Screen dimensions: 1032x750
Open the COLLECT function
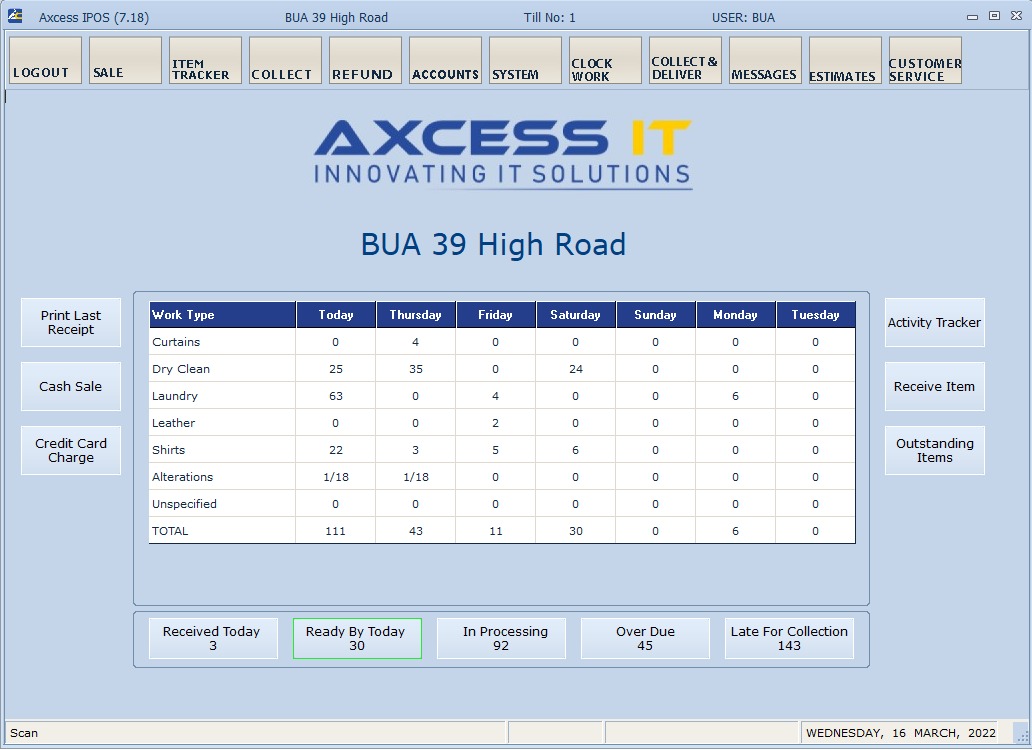point(284,60)
